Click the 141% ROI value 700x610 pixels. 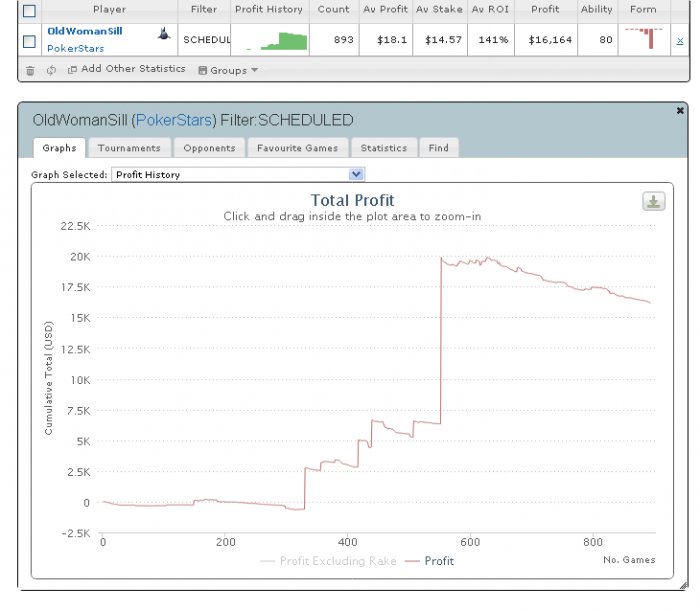(493, 40)
